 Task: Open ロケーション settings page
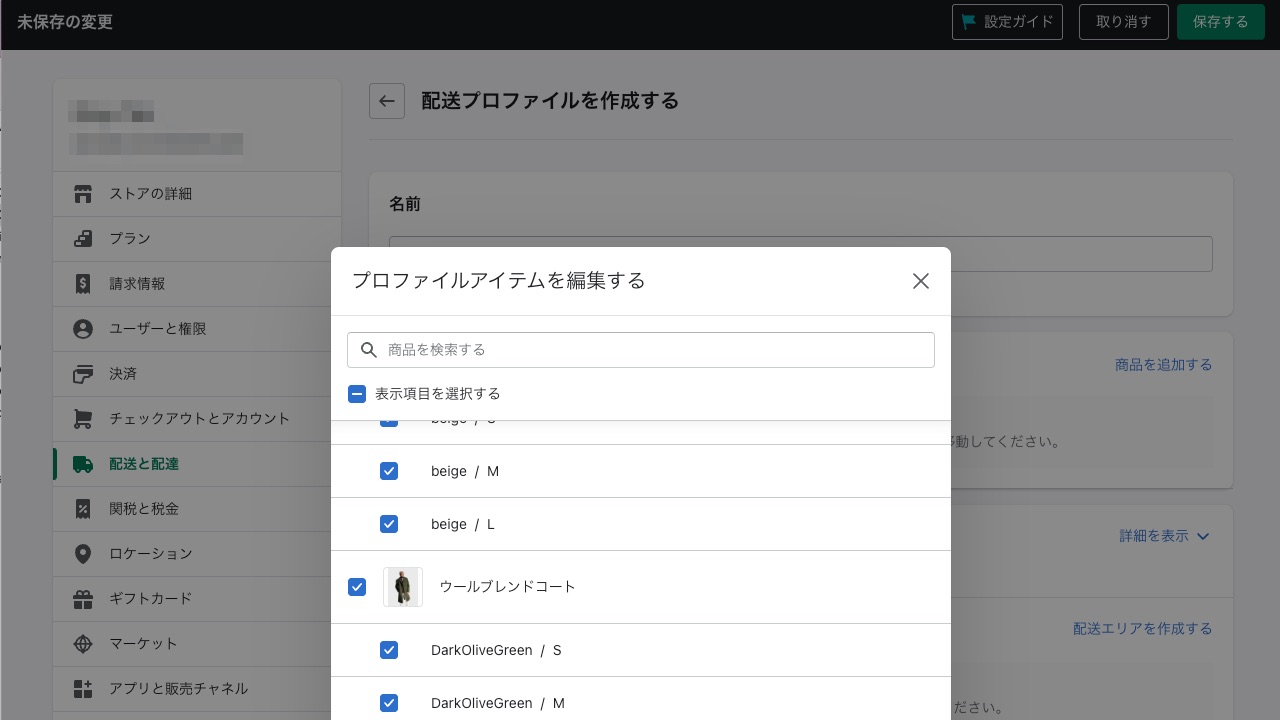tap(197, 554)
